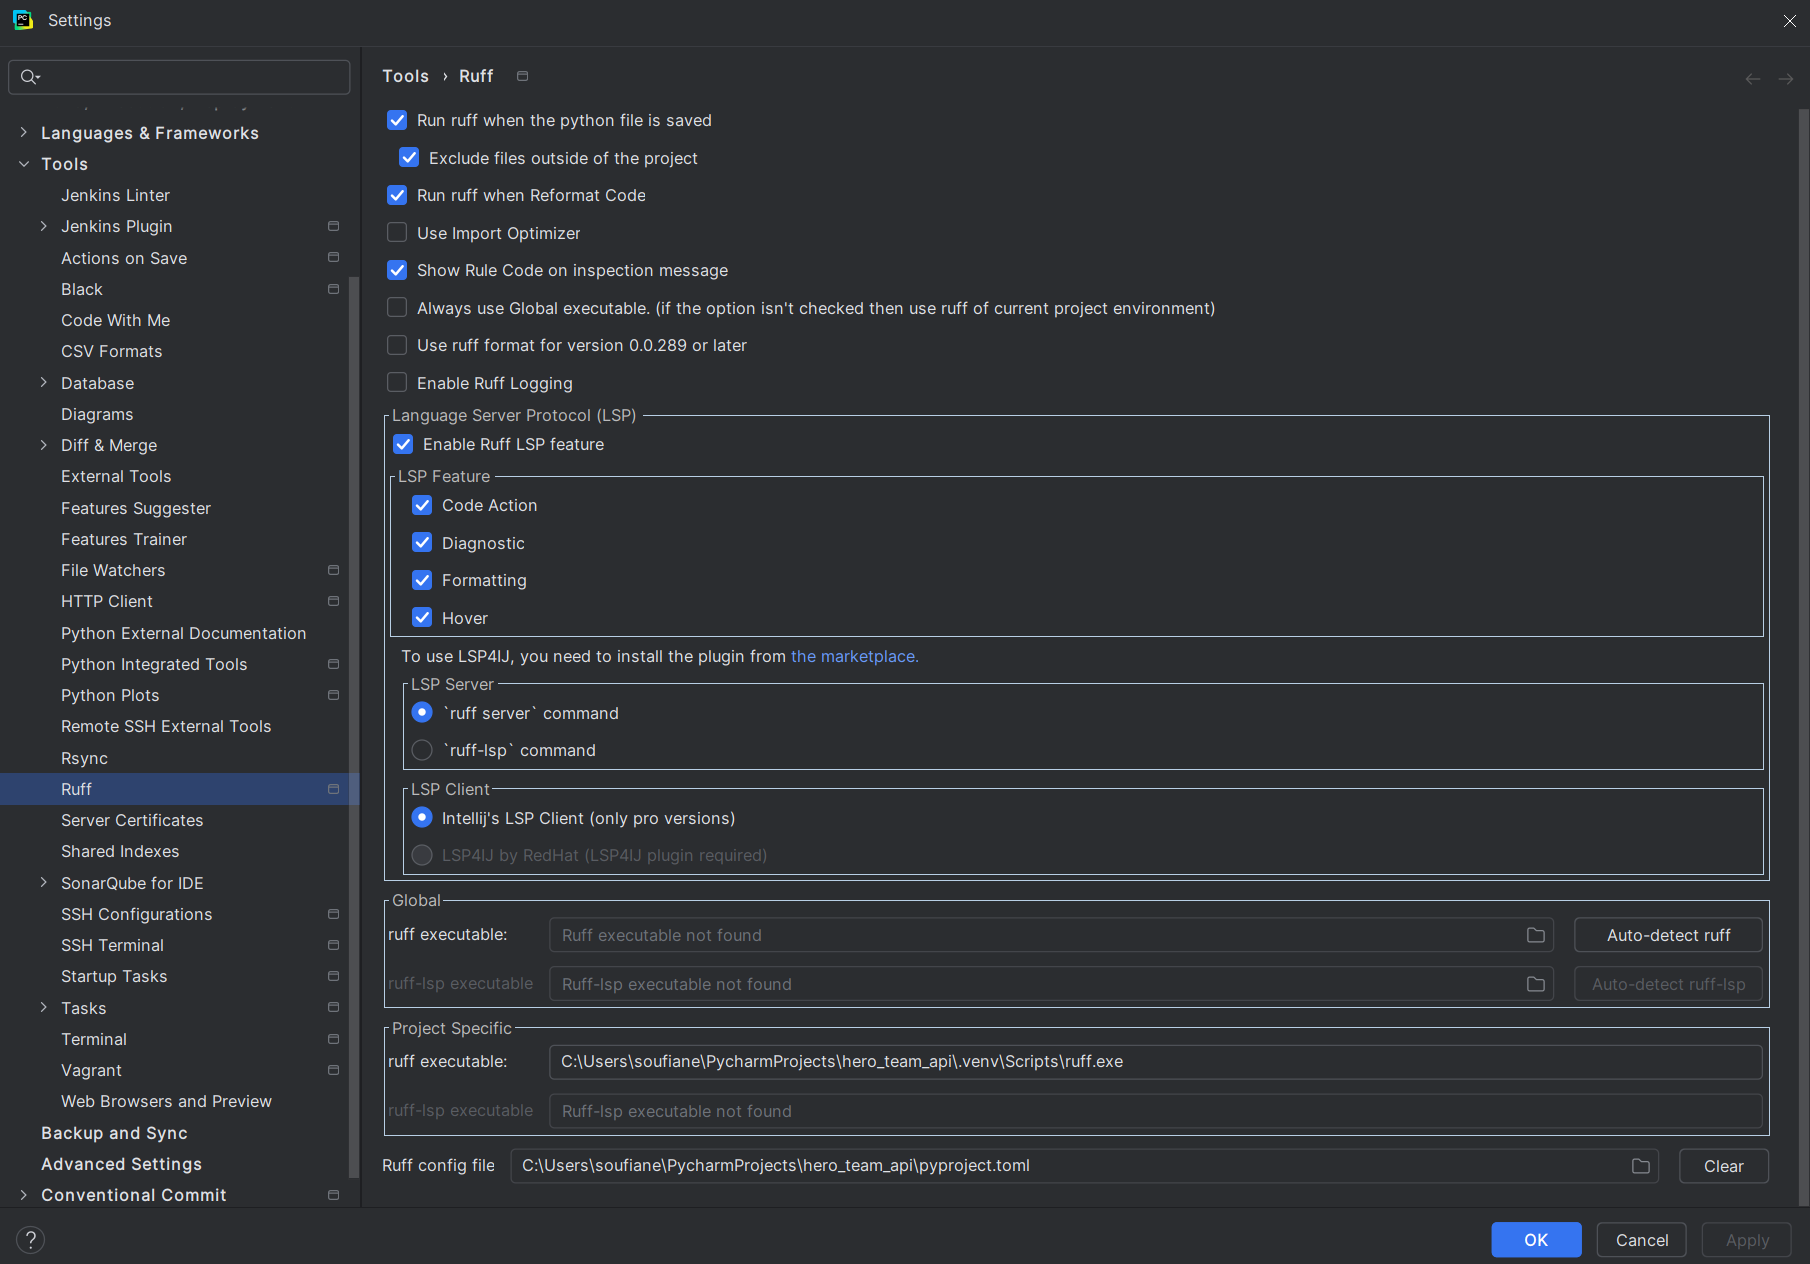
Task: Click project icon beside Terminal
Action: click(x=333, y=1039)
